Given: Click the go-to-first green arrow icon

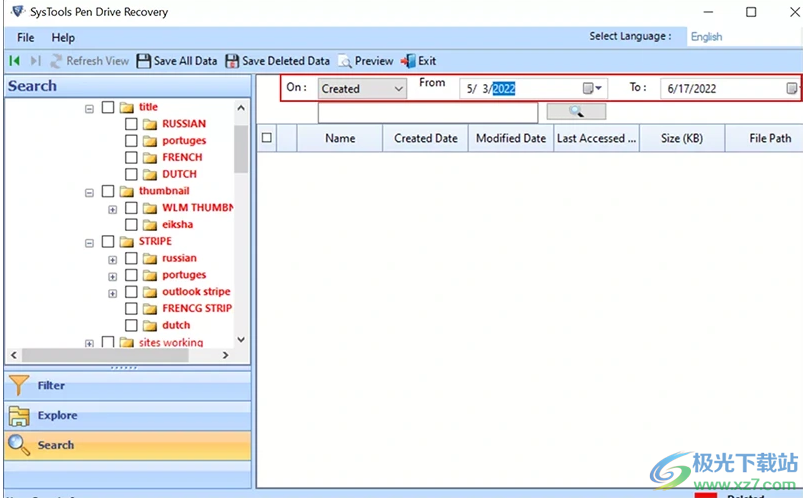Looking at the screenshot, I should [x=14, y=61].
